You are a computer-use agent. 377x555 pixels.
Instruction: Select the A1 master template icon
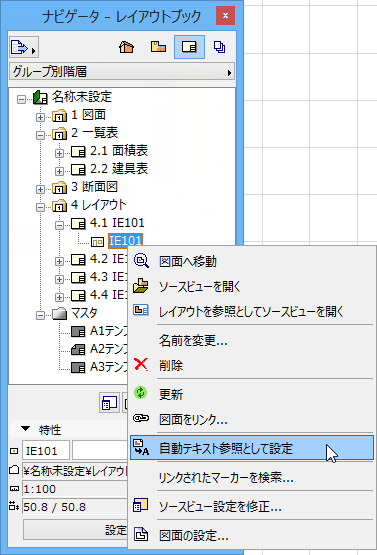[x=78, y=332]
